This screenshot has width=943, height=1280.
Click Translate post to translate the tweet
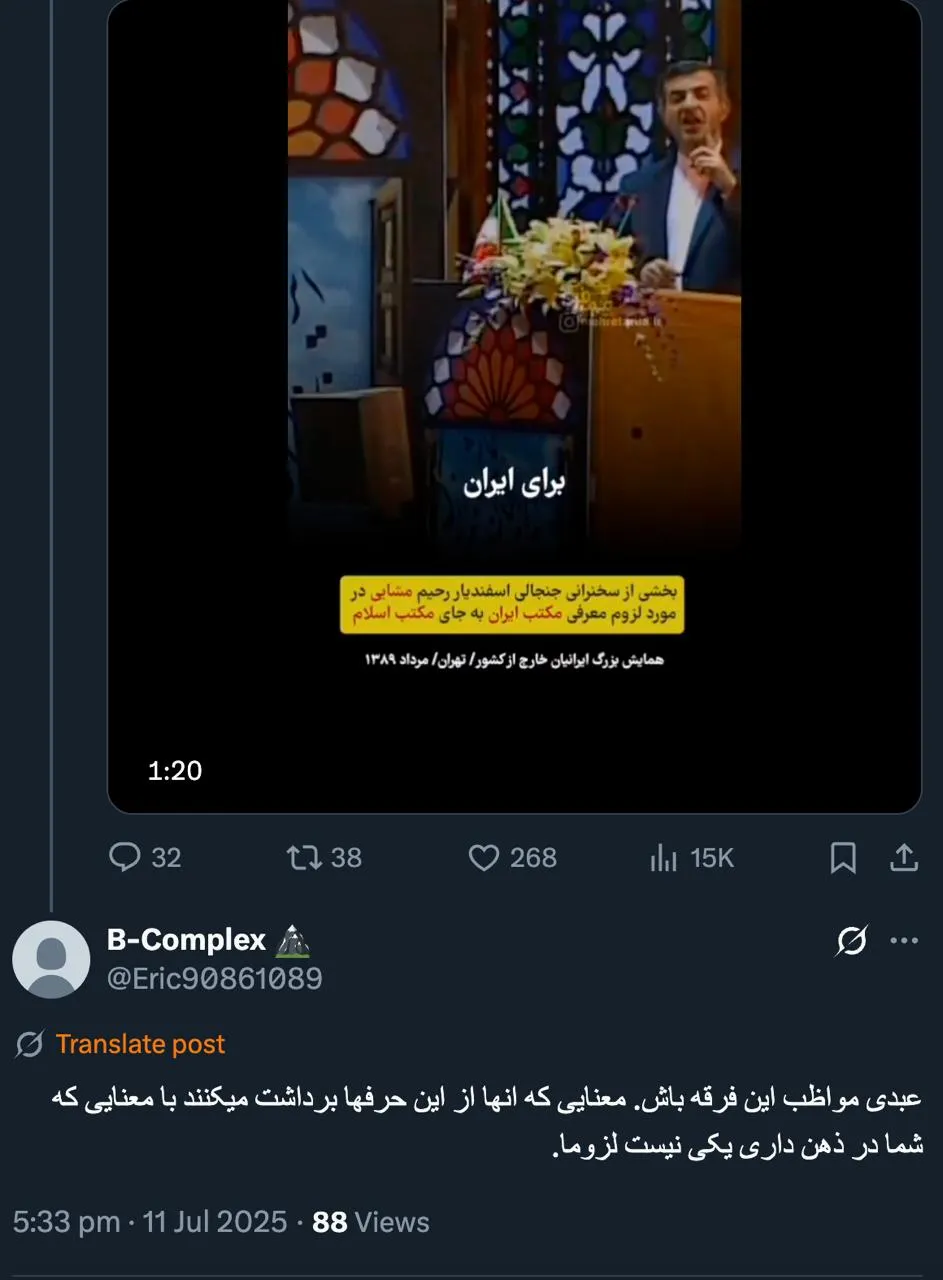point(141,1044)
